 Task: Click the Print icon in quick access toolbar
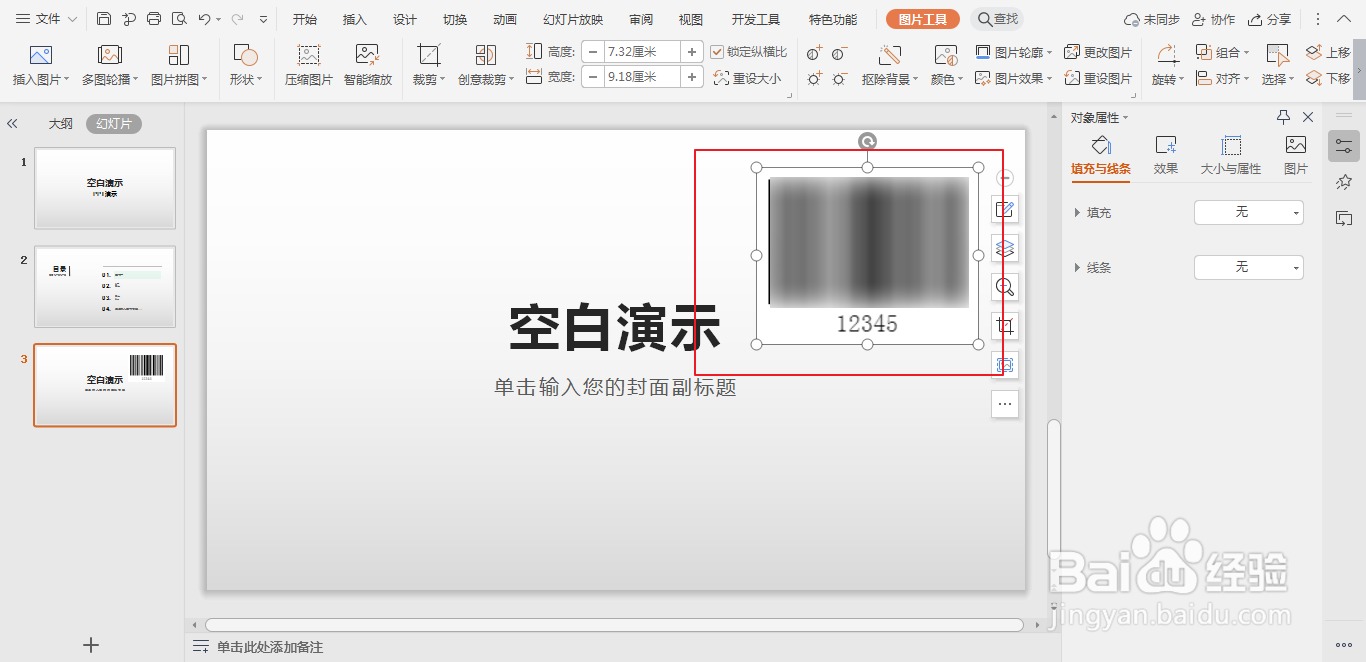pyautogui.click(x=154, y=19)
